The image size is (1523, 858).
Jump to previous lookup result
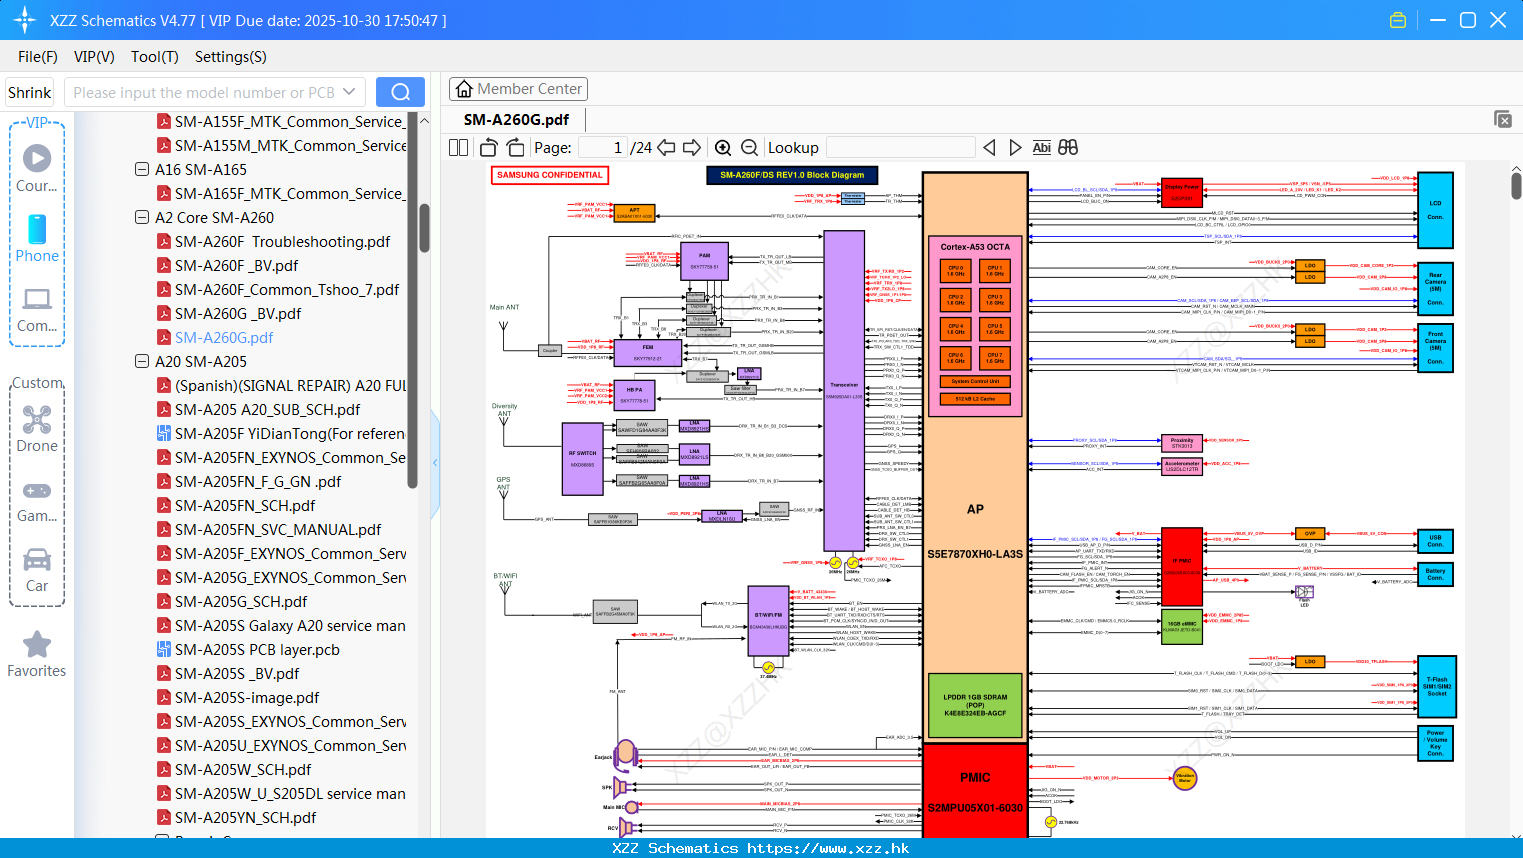coord(989,148)
